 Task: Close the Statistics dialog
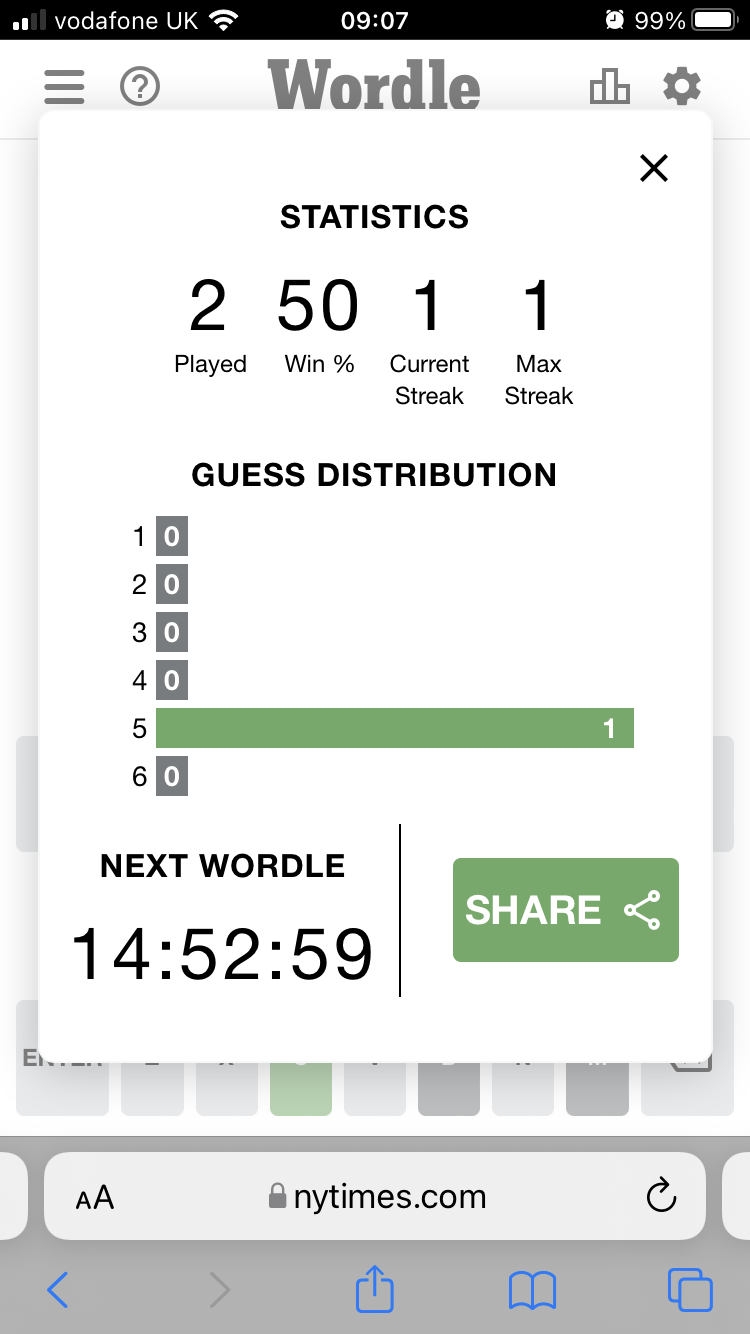[653, 168]
